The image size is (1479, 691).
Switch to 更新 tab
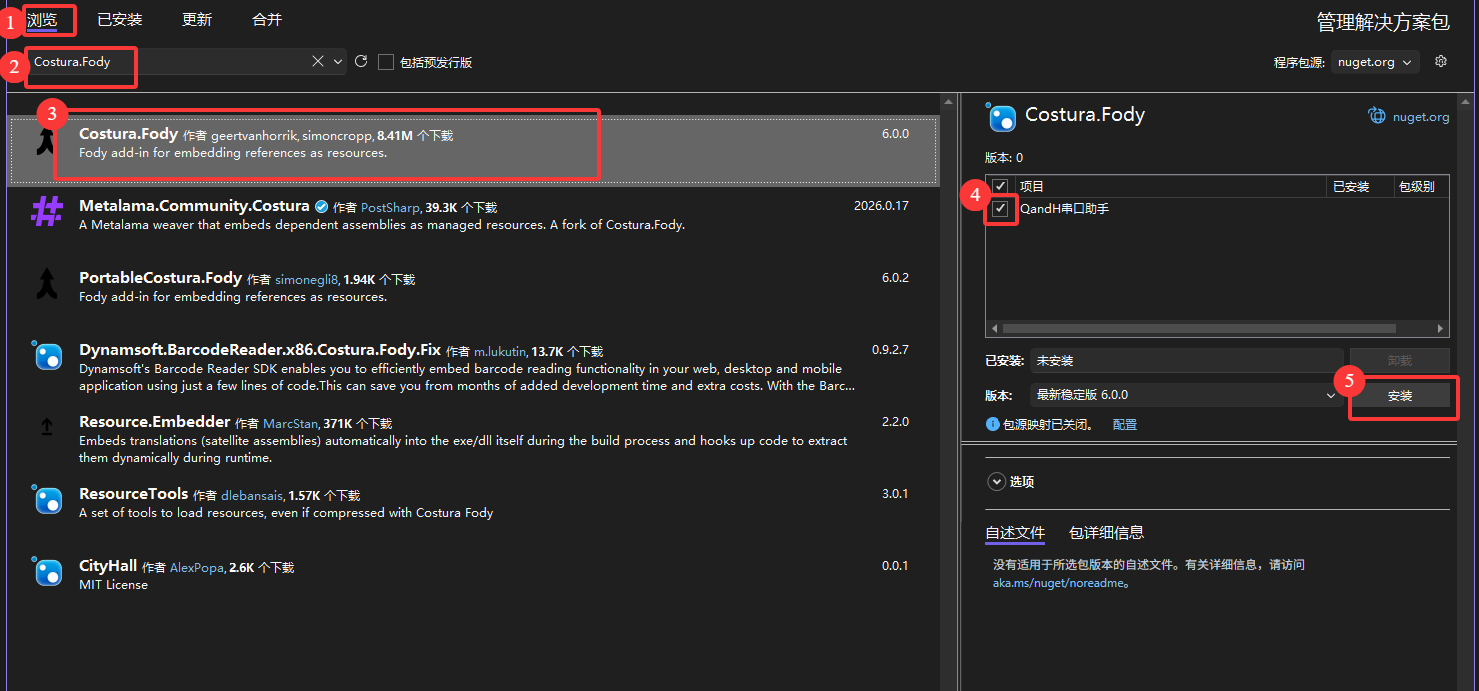(197, 19)
